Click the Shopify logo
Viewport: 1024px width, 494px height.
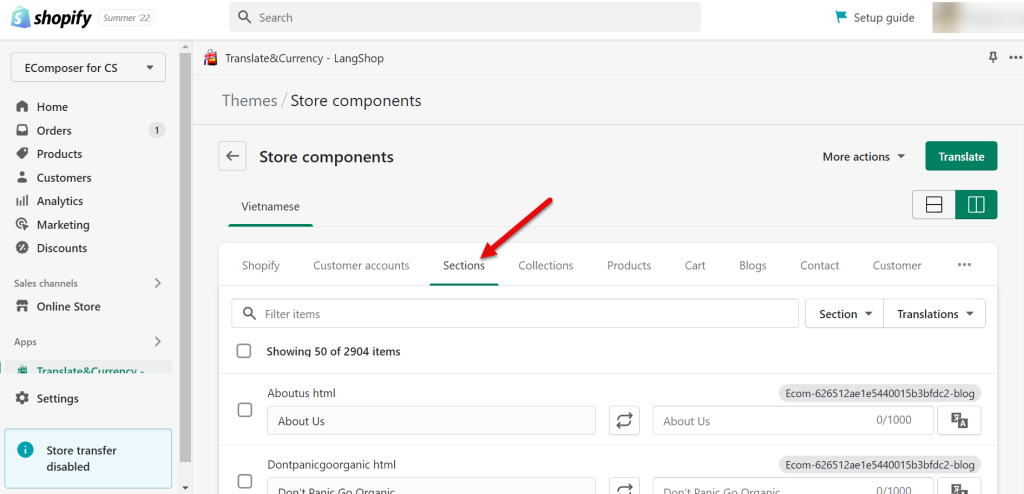tap(51, 18)
